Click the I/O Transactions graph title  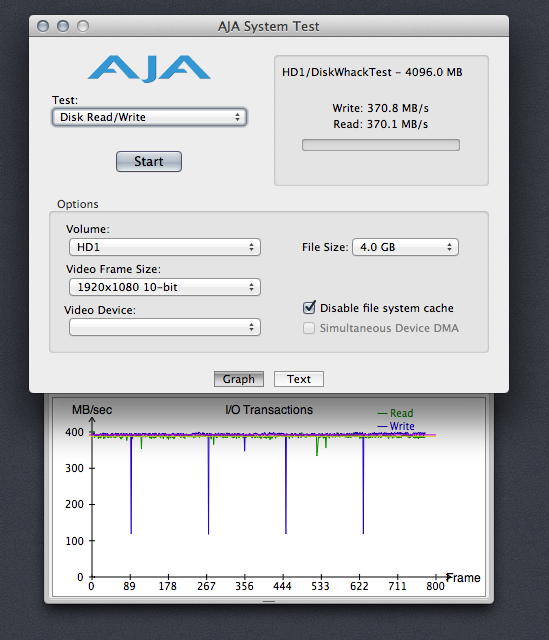pyautogui.click(x=269, y=410)
